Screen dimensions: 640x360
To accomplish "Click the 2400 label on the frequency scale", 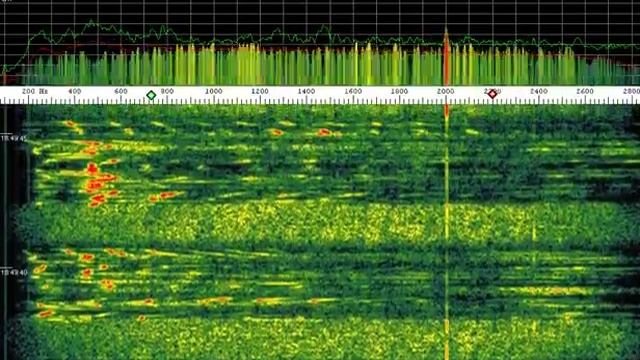I will (x=539, y=91).
